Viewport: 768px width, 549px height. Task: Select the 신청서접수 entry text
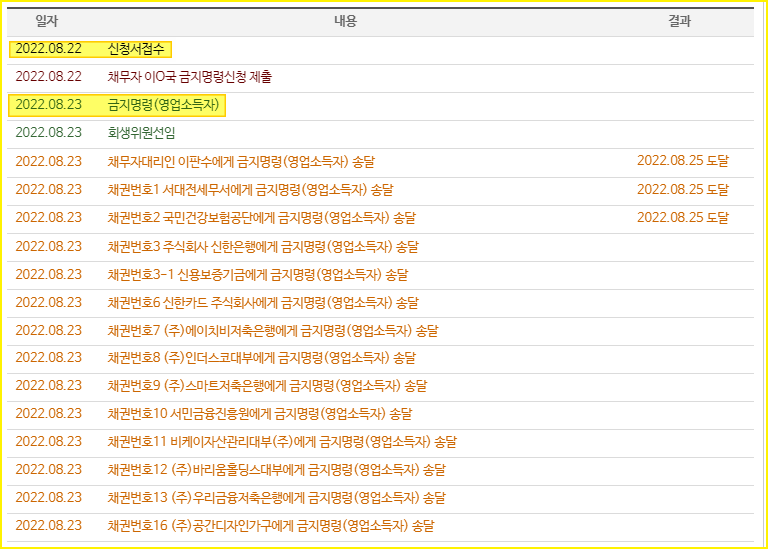(x=136, y=49)
